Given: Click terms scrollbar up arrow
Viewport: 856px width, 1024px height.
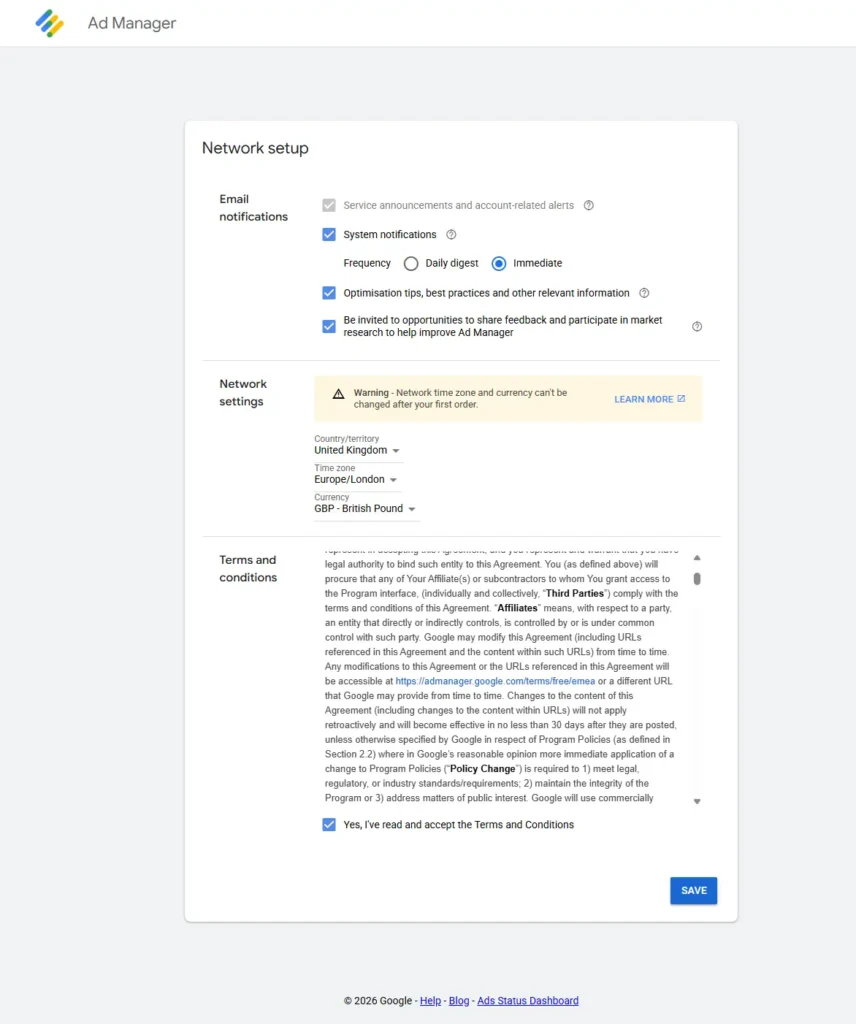Looking at the screenshot, I should [x=697, y=558].
